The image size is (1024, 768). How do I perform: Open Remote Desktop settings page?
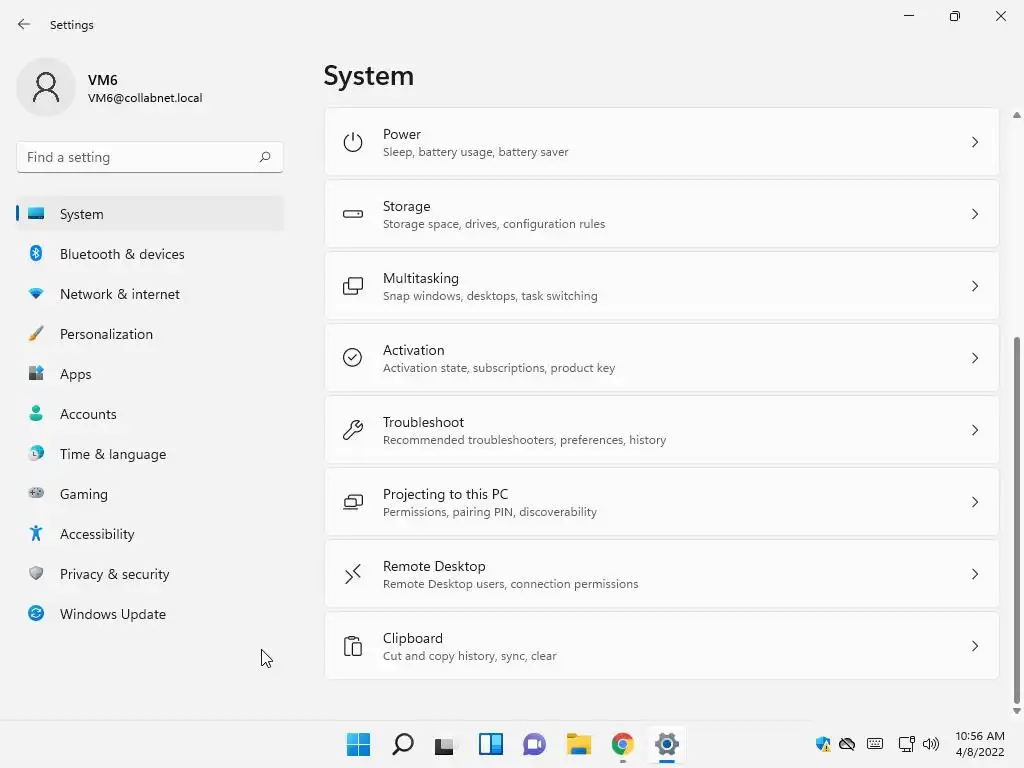(x=662, y=574)
